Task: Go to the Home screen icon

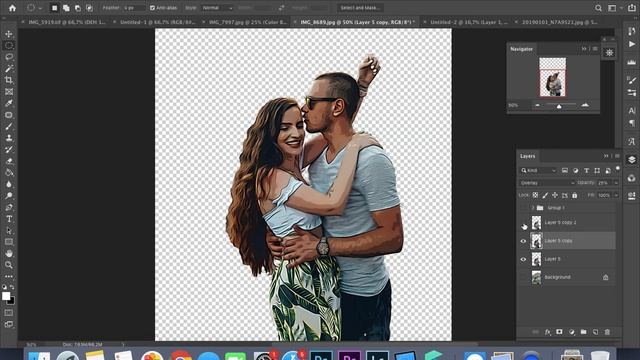Action: [12, 8]
